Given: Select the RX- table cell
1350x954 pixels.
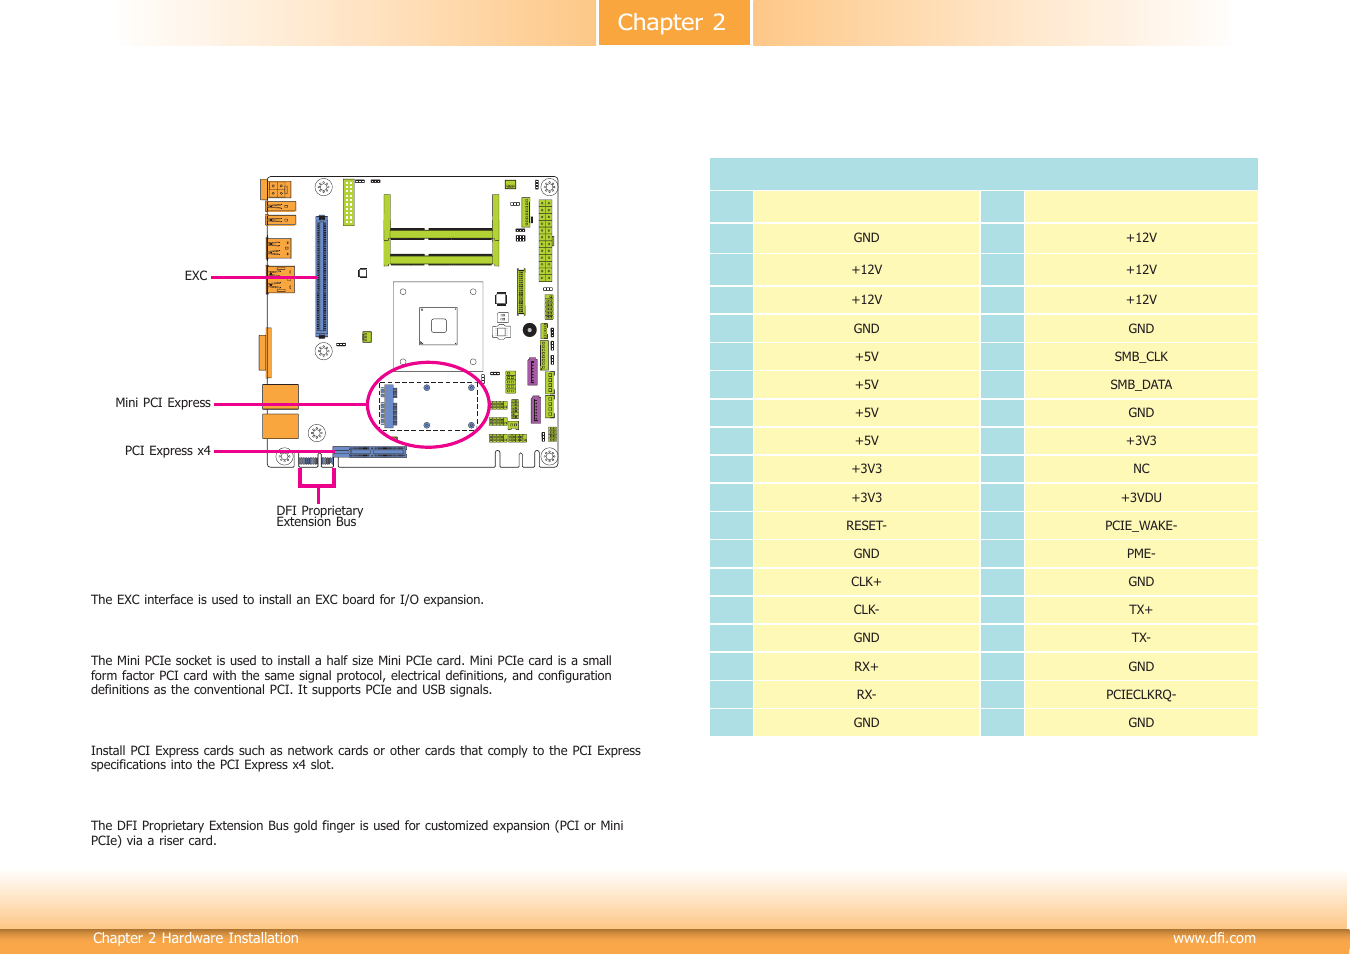Looking at the screenshot, I should pos(866,695).
